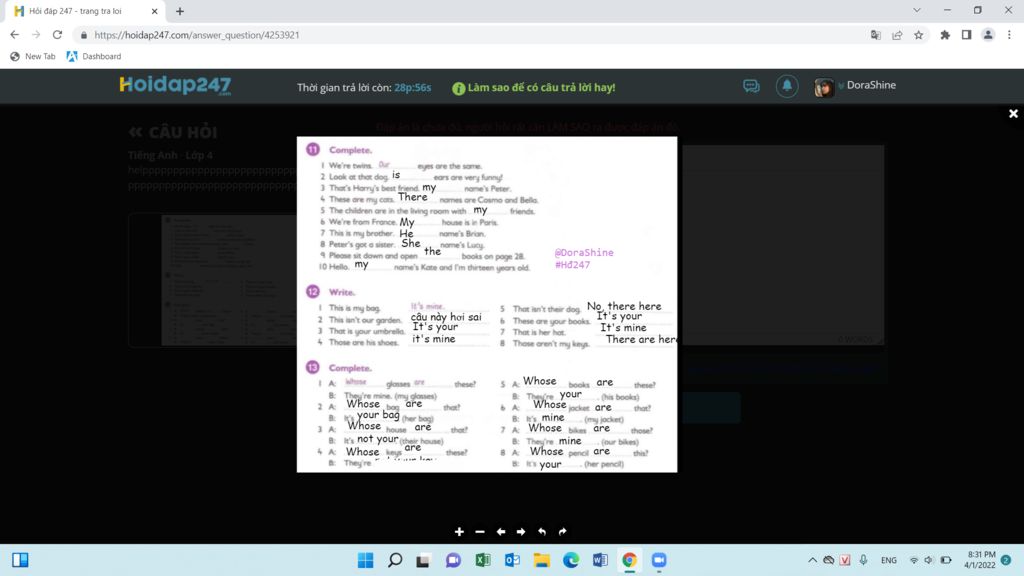Viewport: 1024px width, 576px height.
Task: Go back in browser
Action: click(x=14, y=35)
